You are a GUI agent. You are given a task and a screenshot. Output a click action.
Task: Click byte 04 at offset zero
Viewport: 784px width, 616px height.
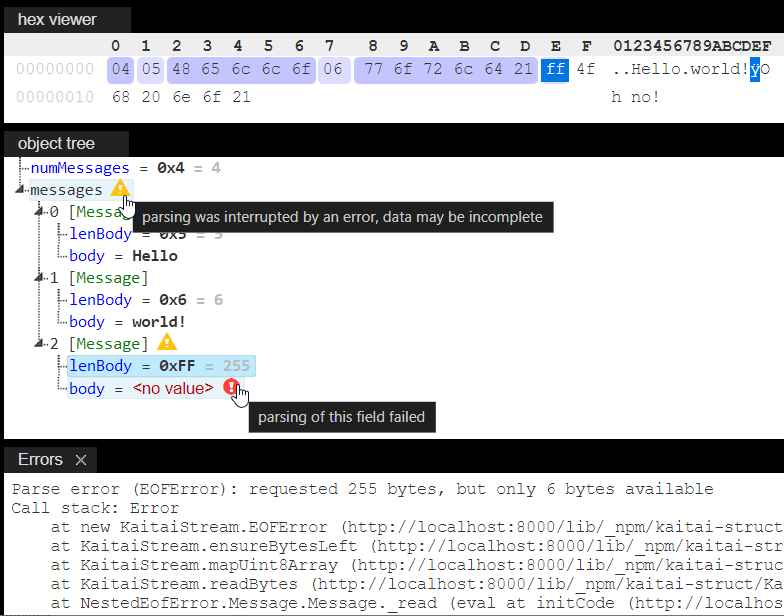click(x=120, y=70)
